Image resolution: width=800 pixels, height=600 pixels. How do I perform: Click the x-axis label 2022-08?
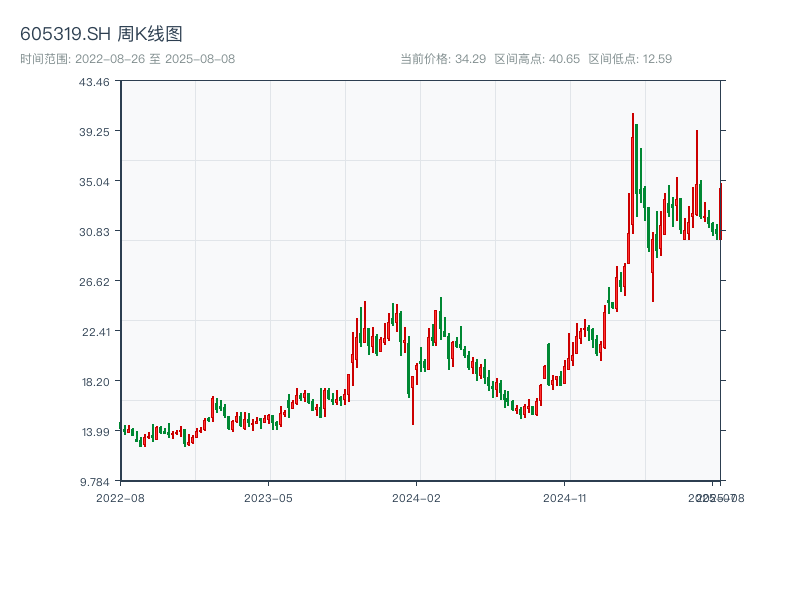120,498
